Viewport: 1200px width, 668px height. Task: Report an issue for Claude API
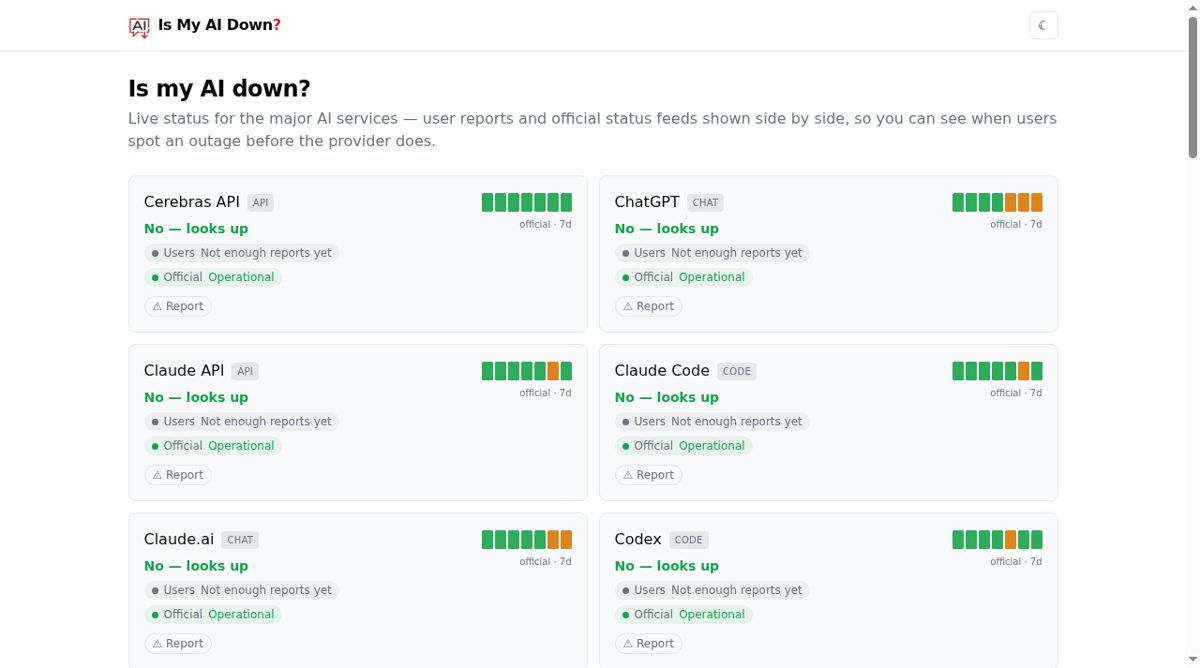(178, 475)
